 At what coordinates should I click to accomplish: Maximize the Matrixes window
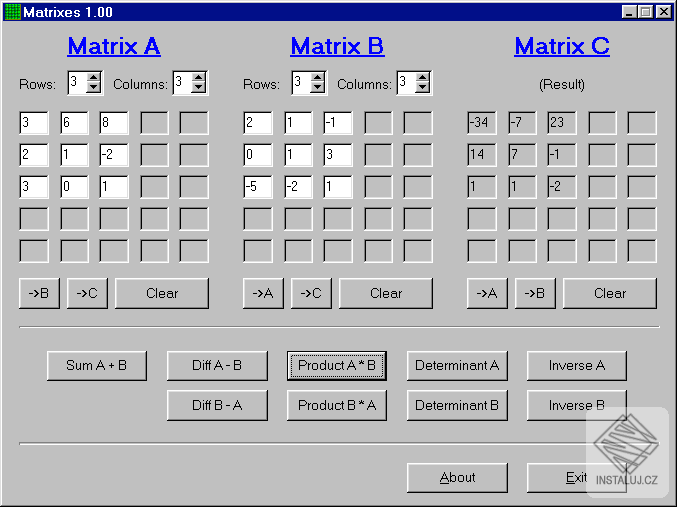pyautogui.click(x=645, y=12)
